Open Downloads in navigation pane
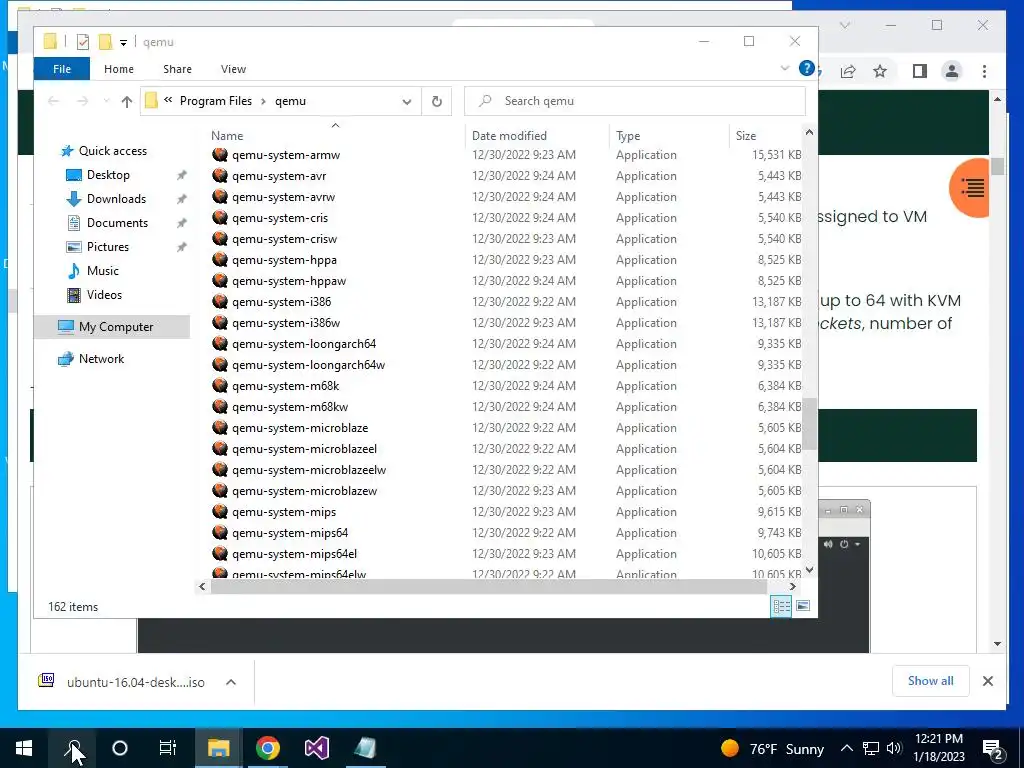Screen dimensions: 1024x768 116,199
